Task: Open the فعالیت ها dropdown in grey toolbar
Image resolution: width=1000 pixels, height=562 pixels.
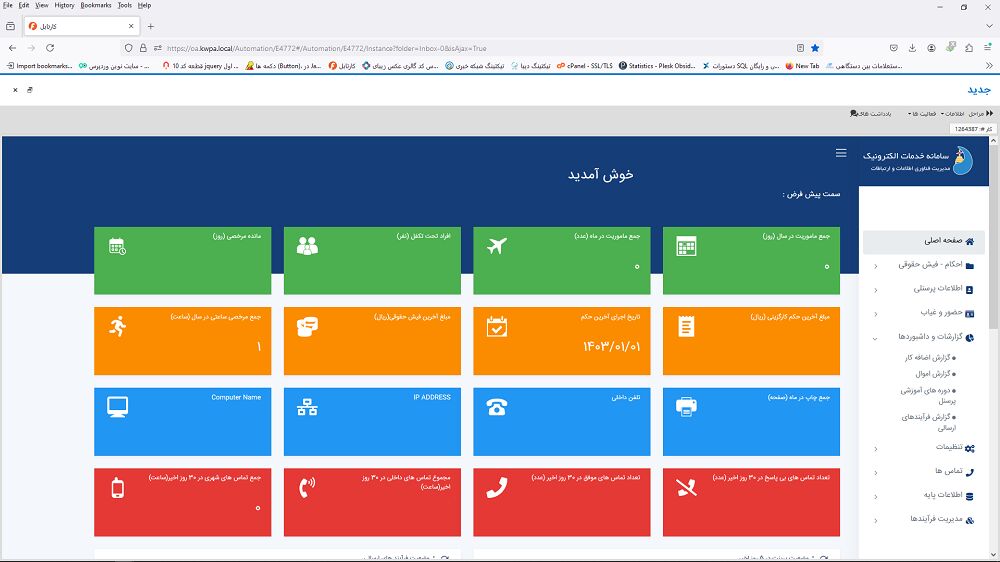Action: (922, 114)
